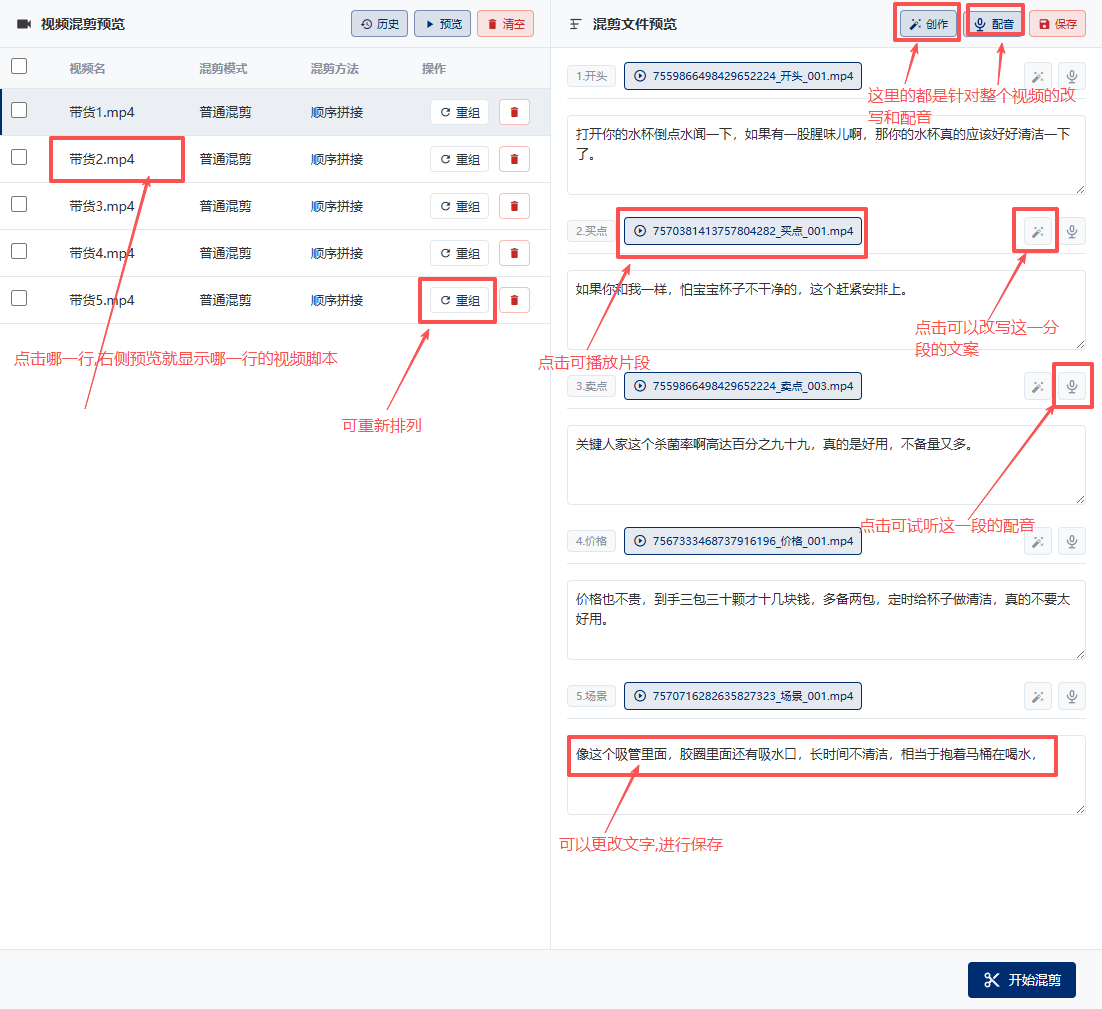Regroup 带货5.mp4 with 重组 button
This screenshot has height=1009, width=1102.
460,301
